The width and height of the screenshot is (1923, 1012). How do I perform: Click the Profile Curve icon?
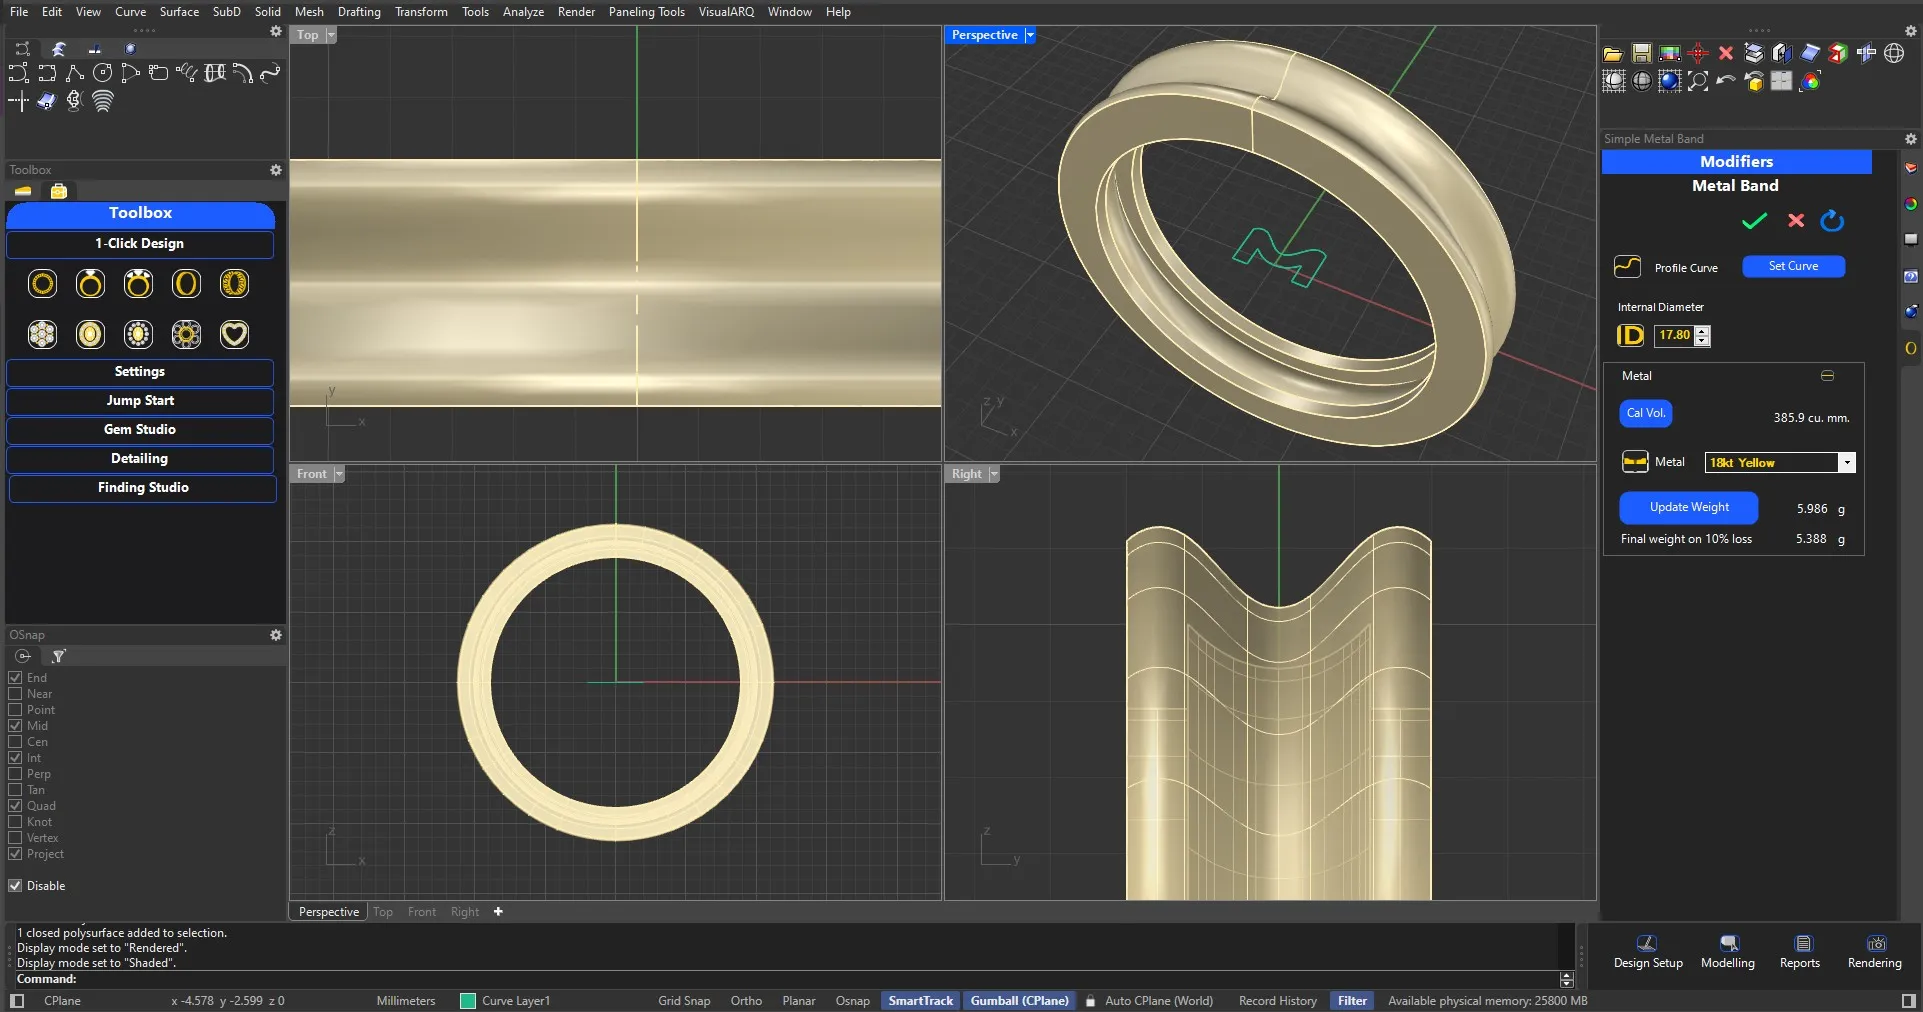tap(1627, 267)
